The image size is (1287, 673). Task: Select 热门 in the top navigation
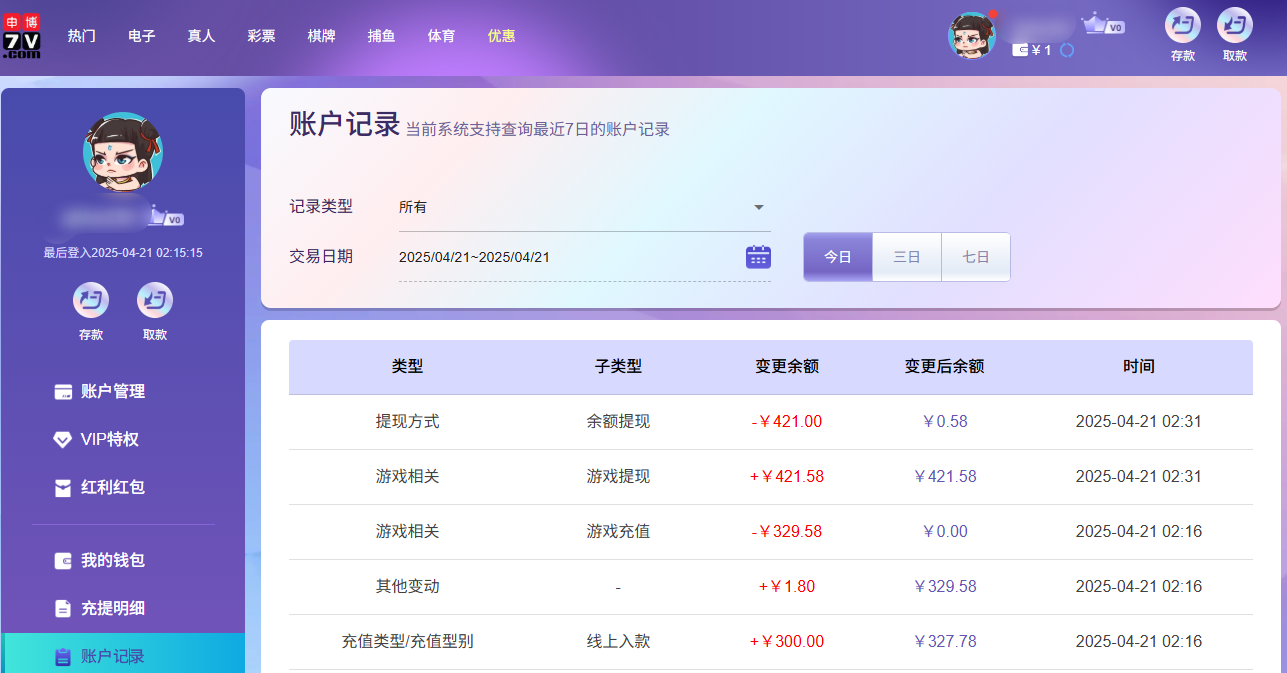point(81,36)
